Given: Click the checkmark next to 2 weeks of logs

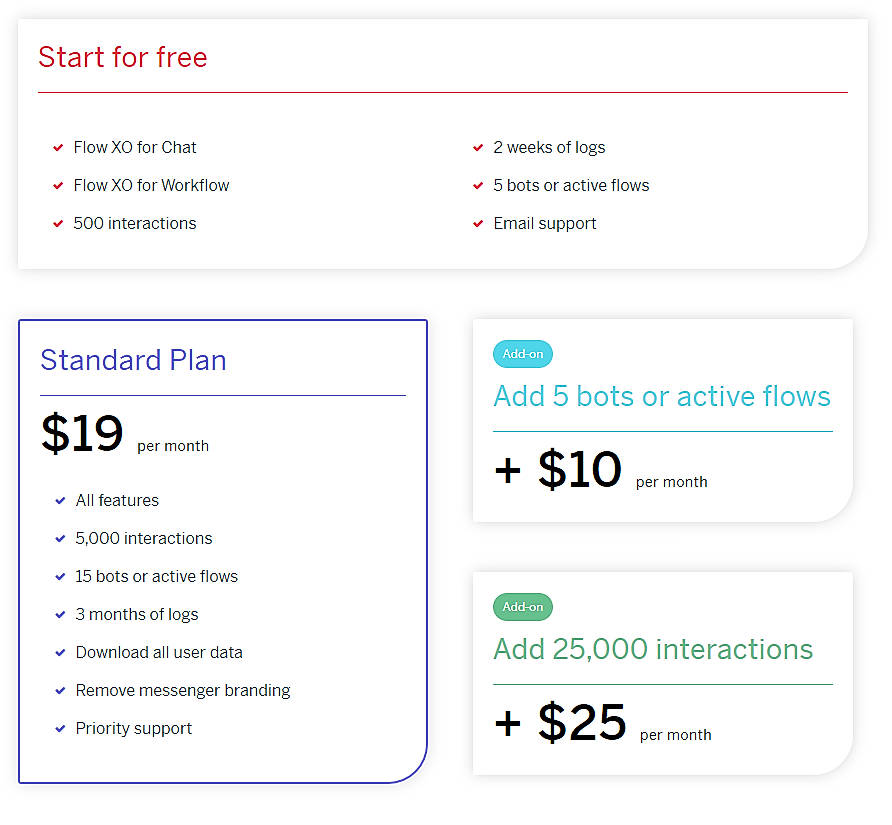Looking at the screenshot, I should coord(479,148).
